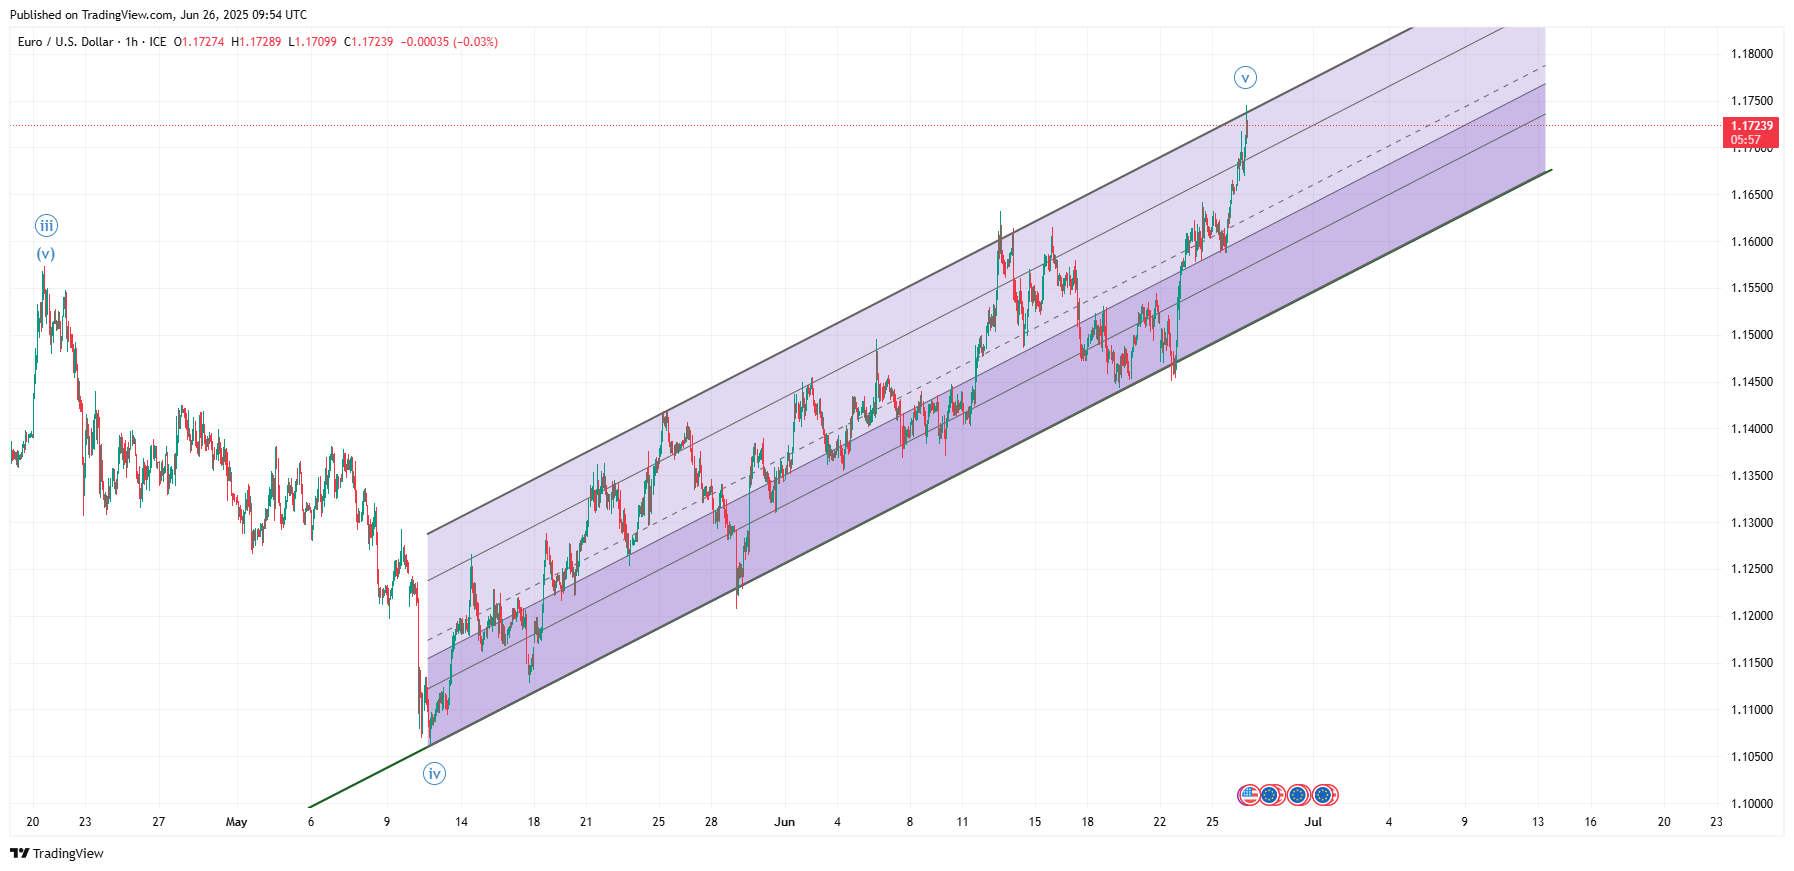This screenshot has width=1794, height=871.
Task: Select the circled iv wave label at channel low
Action: pos(434,774)
